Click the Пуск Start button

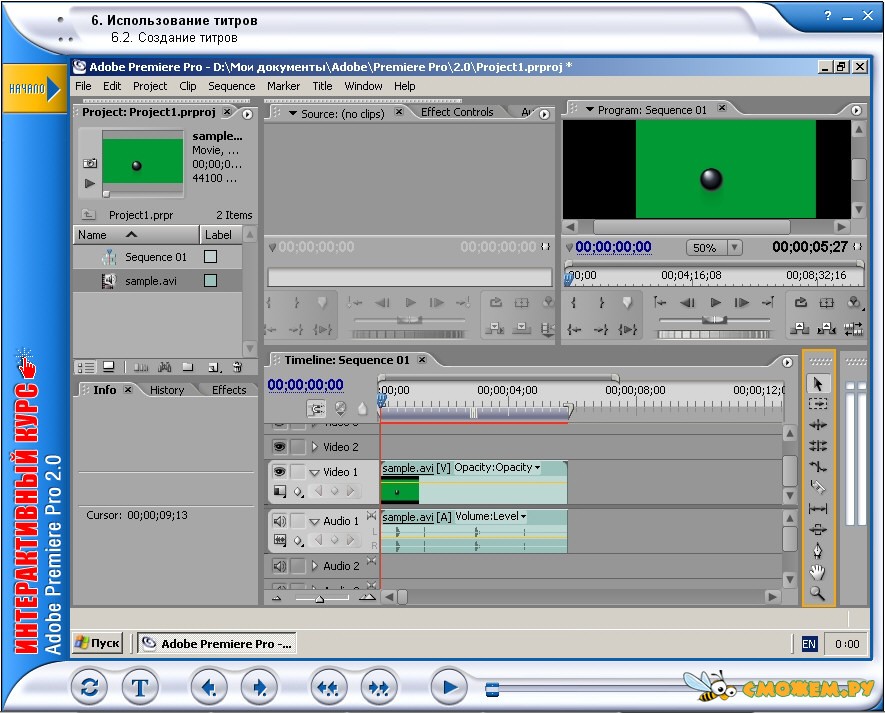click(x=98, y=643)
